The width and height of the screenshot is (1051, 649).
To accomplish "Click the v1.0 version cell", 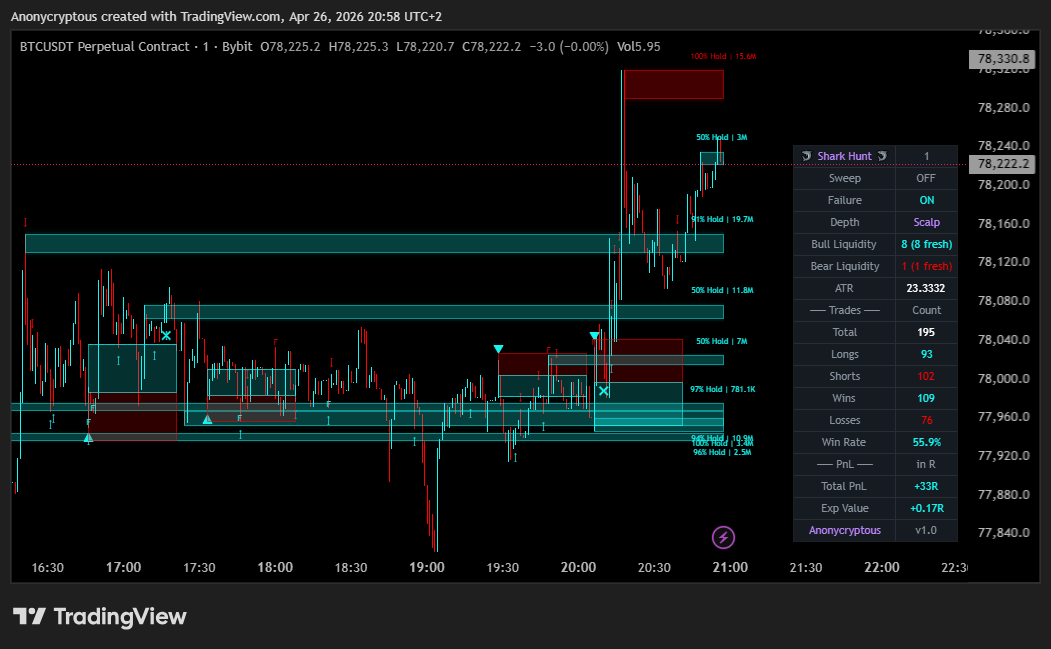I will point(926,530).
